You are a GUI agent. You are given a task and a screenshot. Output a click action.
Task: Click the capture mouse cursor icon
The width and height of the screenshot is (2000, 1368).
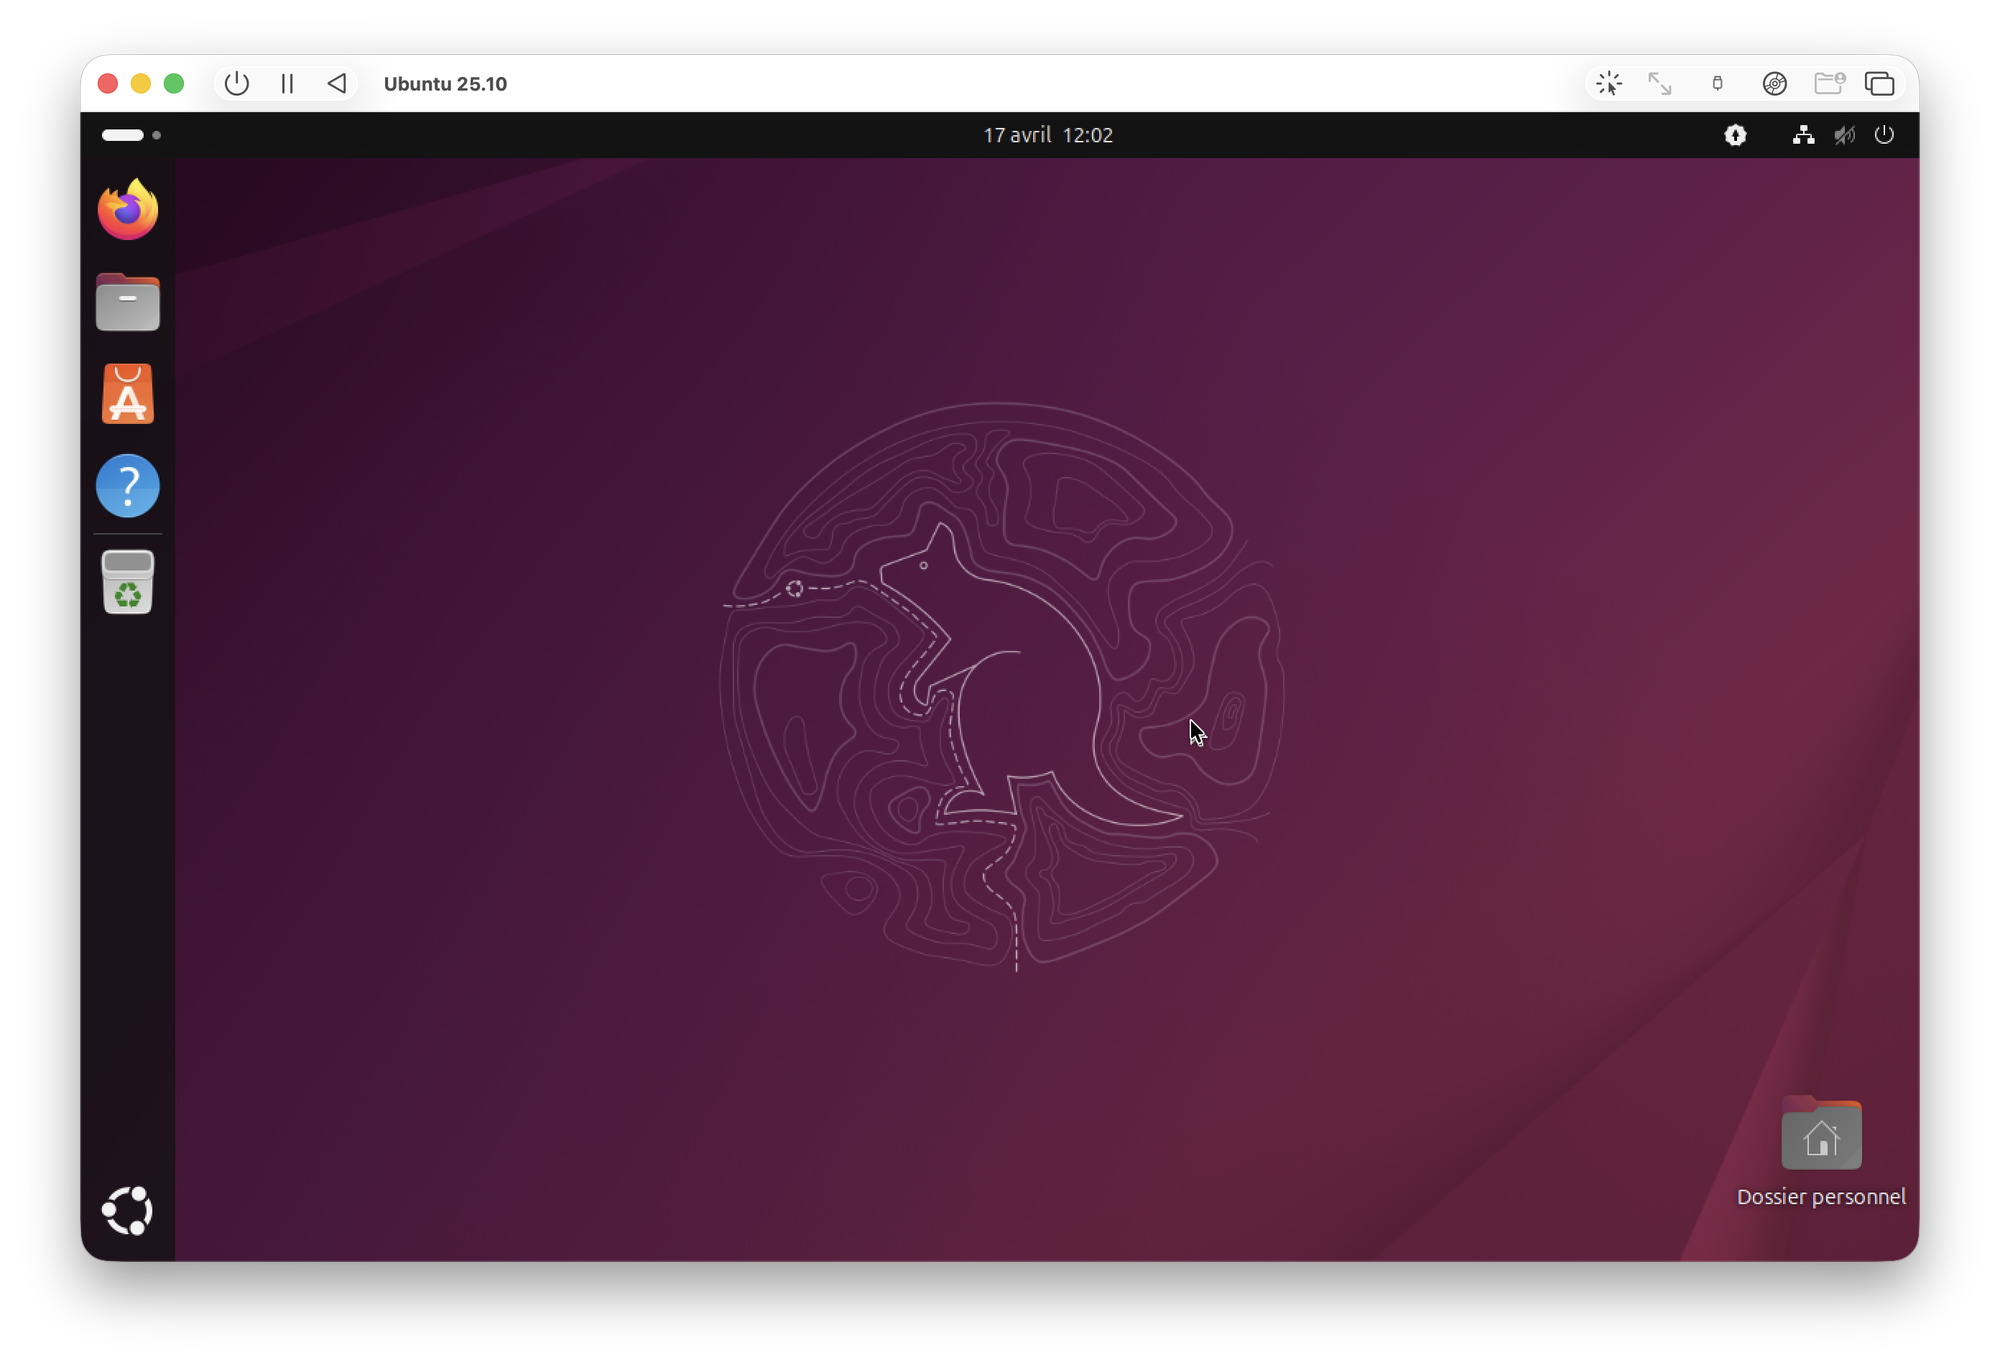point(1609,84)
